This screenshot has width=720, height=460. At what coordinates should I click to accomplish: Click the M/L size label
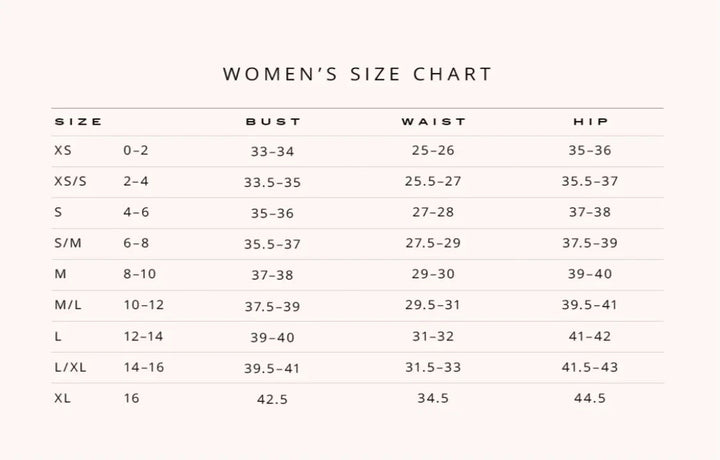(x=68, y=305)
